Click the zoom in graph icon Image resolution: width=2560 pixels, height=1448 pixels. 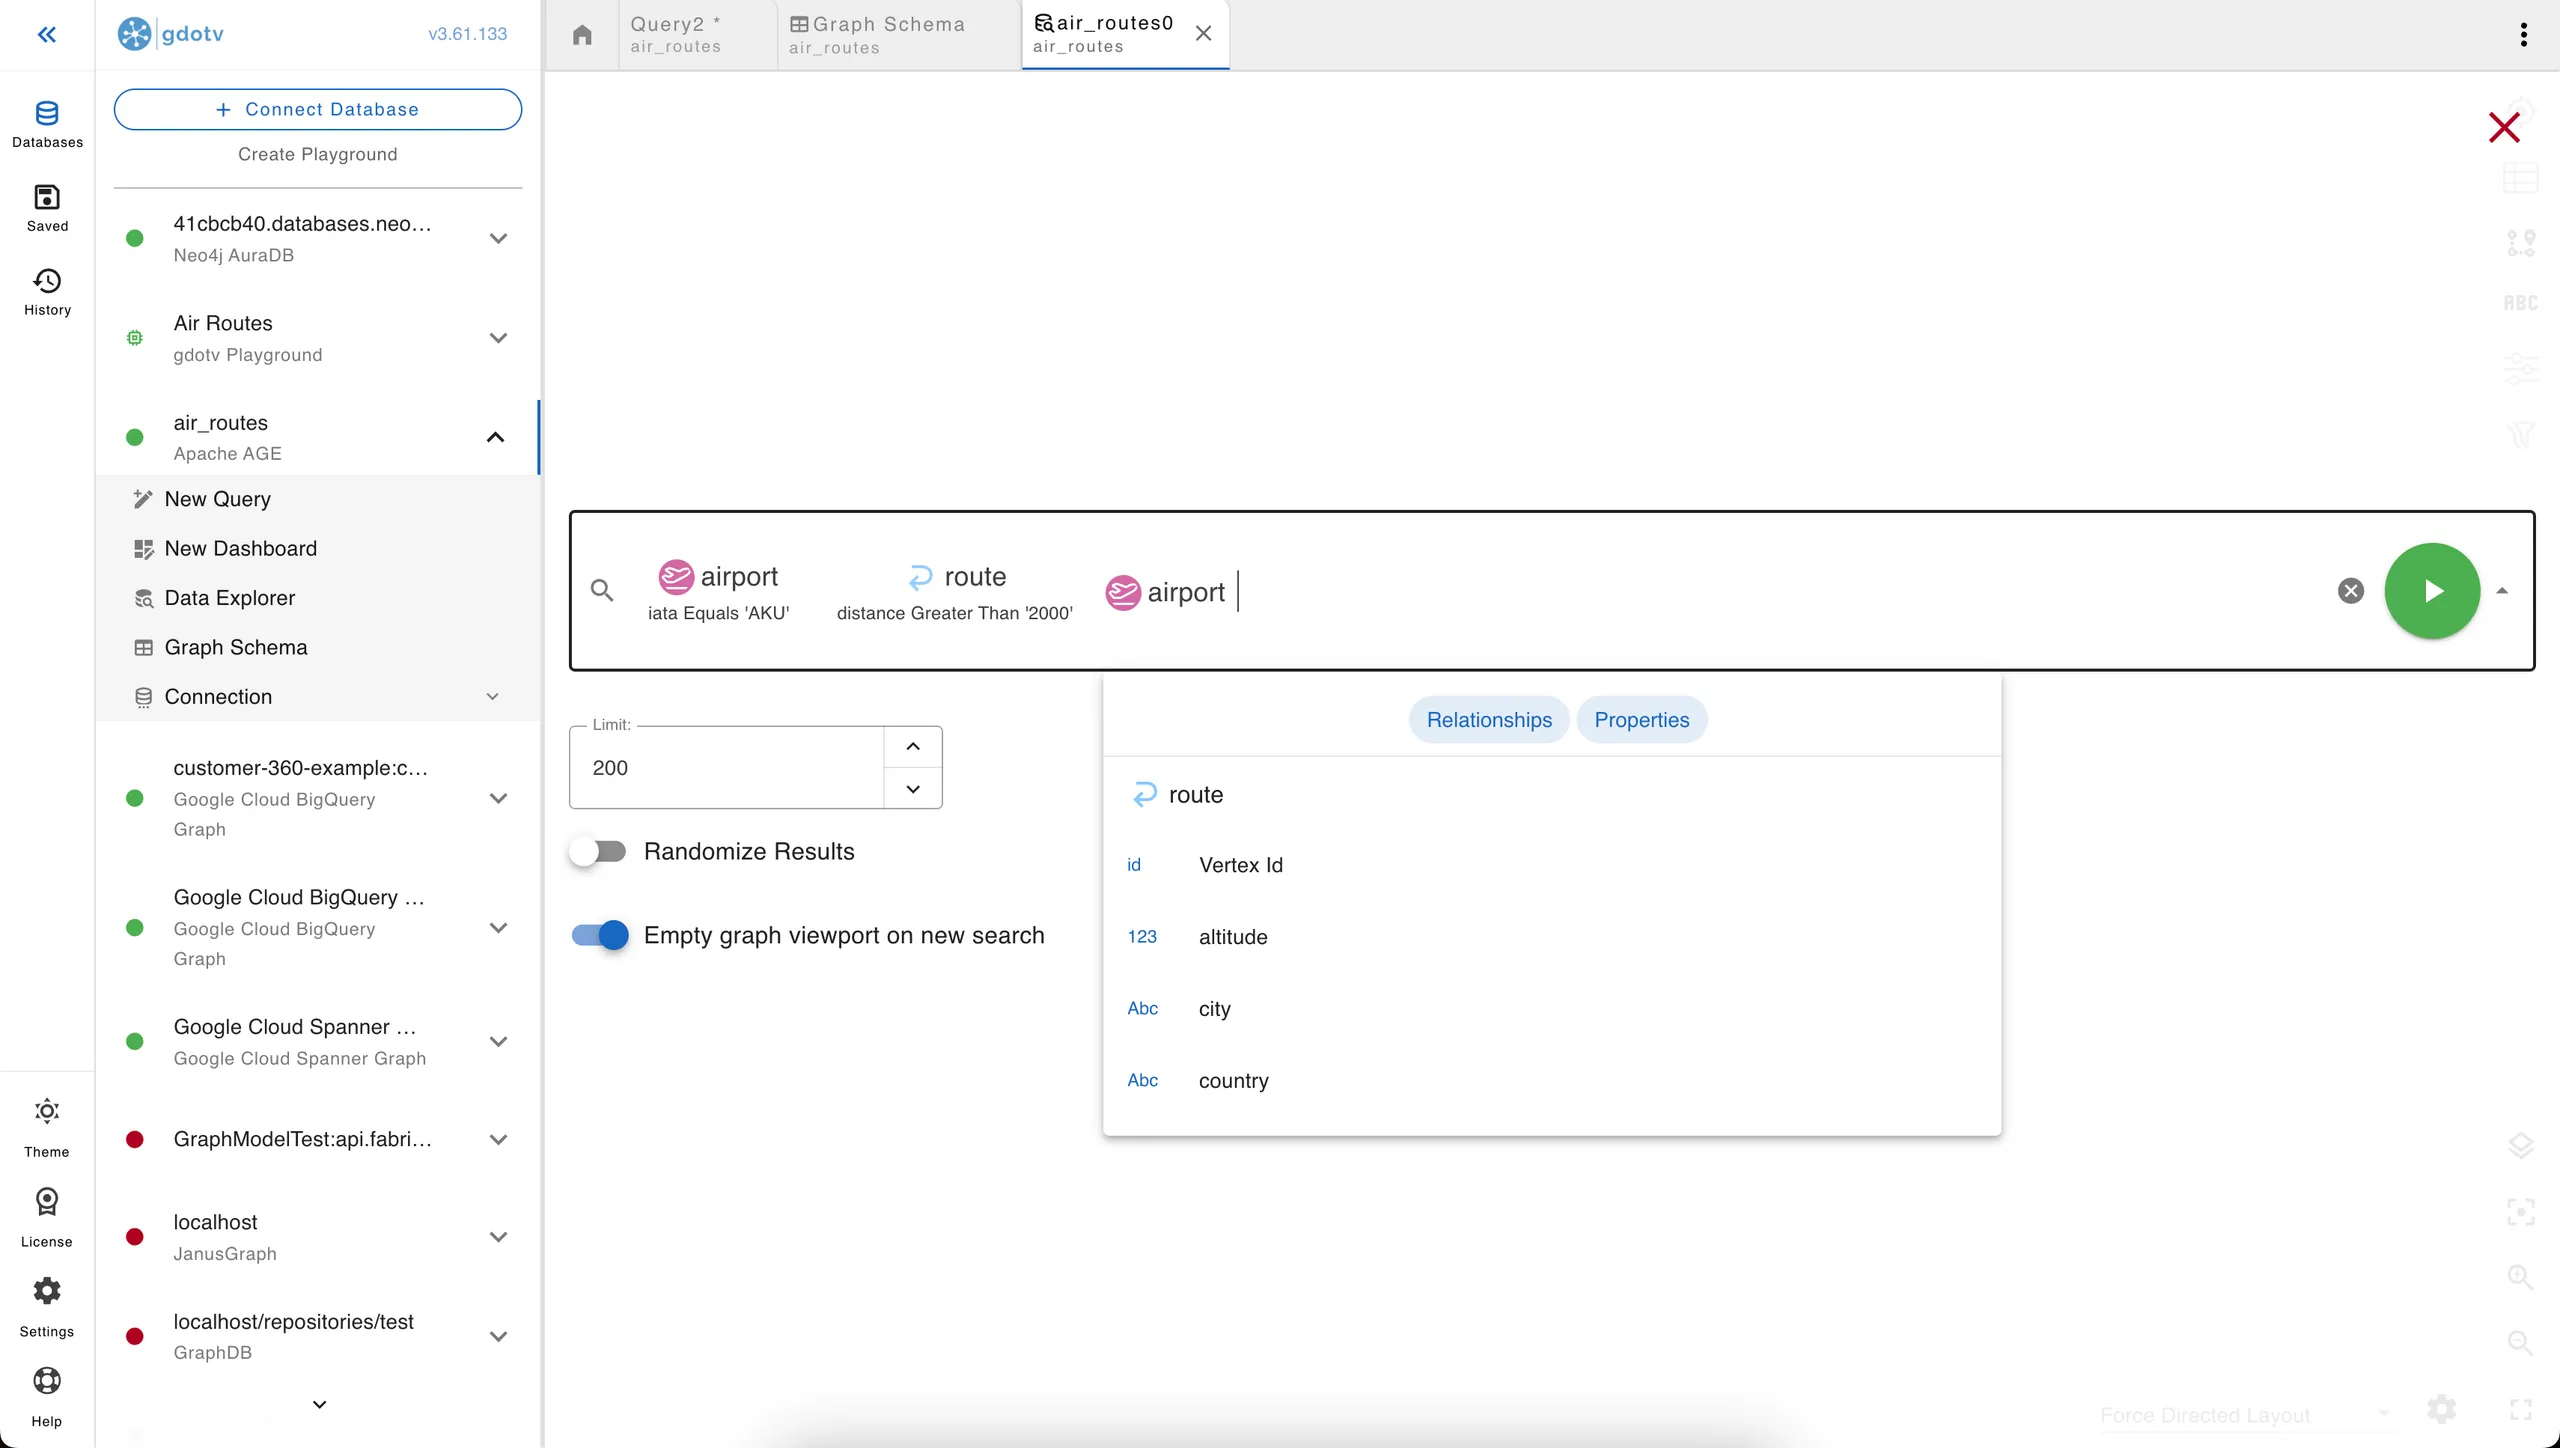(2520, 1277)
